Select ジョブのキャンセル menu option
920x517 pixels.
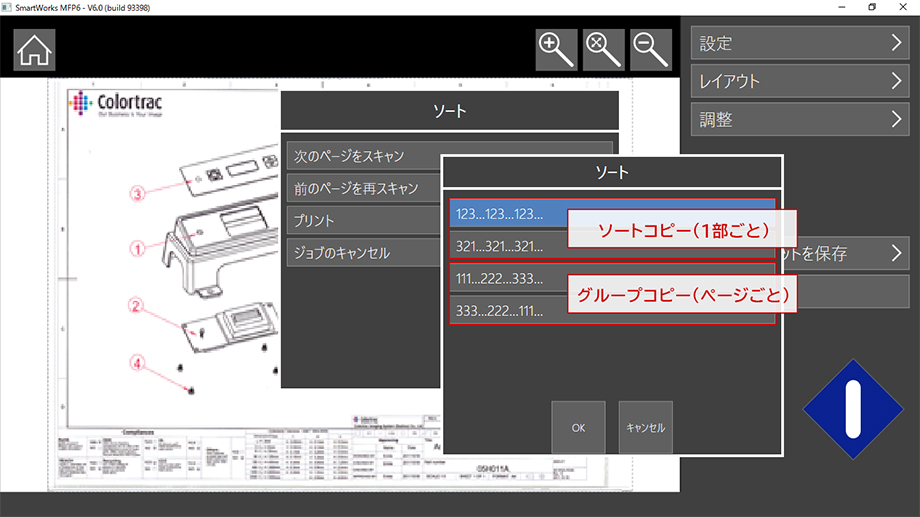362,253
